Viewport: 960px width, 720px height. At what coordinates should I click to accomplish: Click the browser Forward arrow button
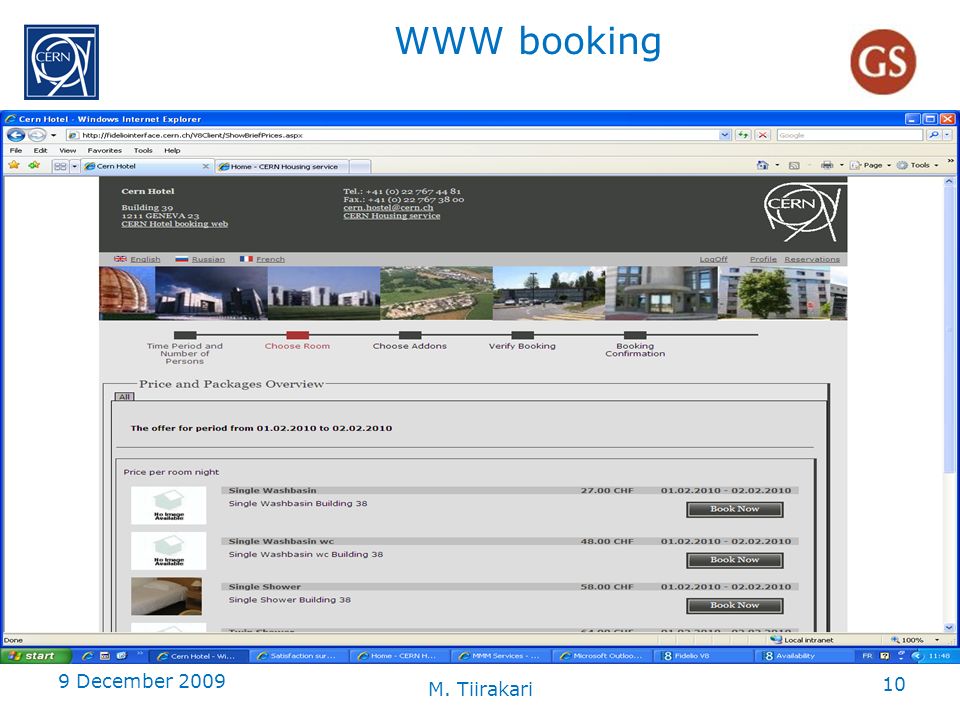tap(37, 135)
